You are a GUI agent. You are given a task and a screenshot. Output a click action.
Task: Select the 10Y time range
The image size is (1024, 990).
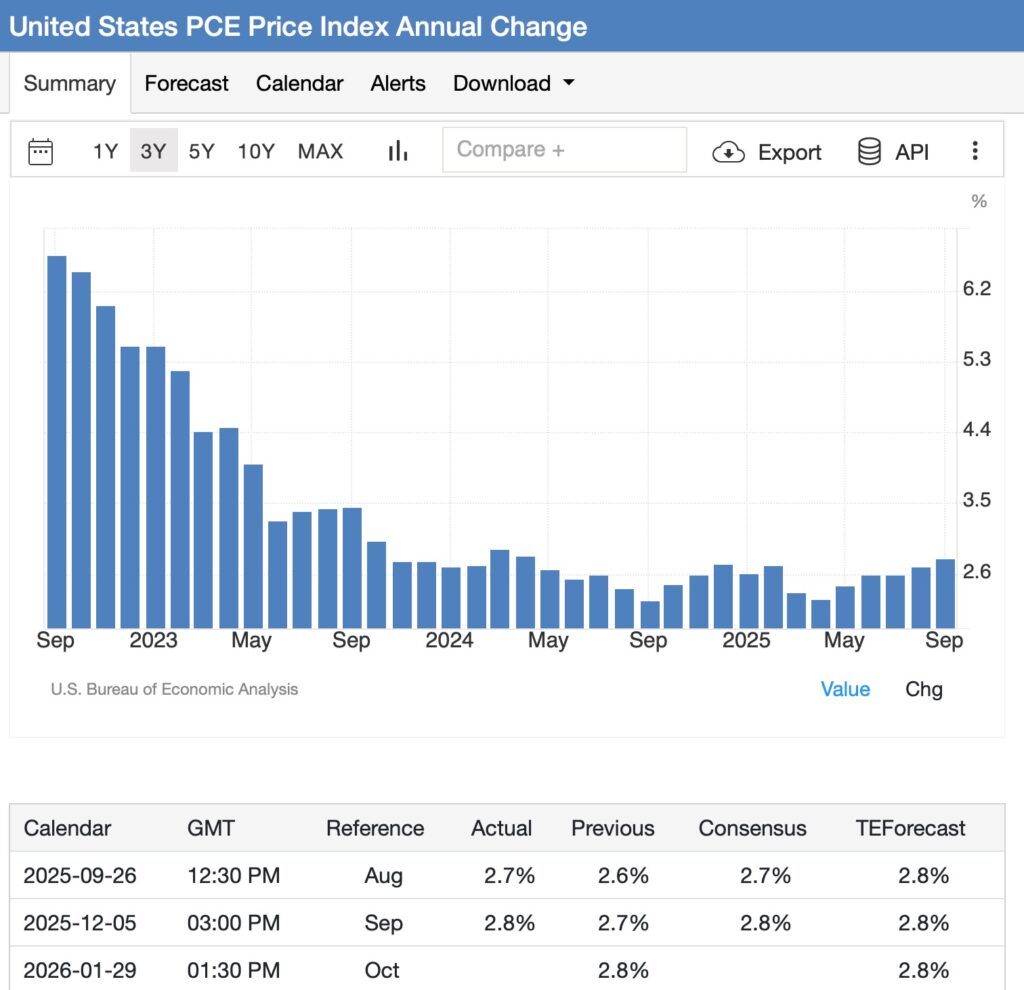click(255, 151)
